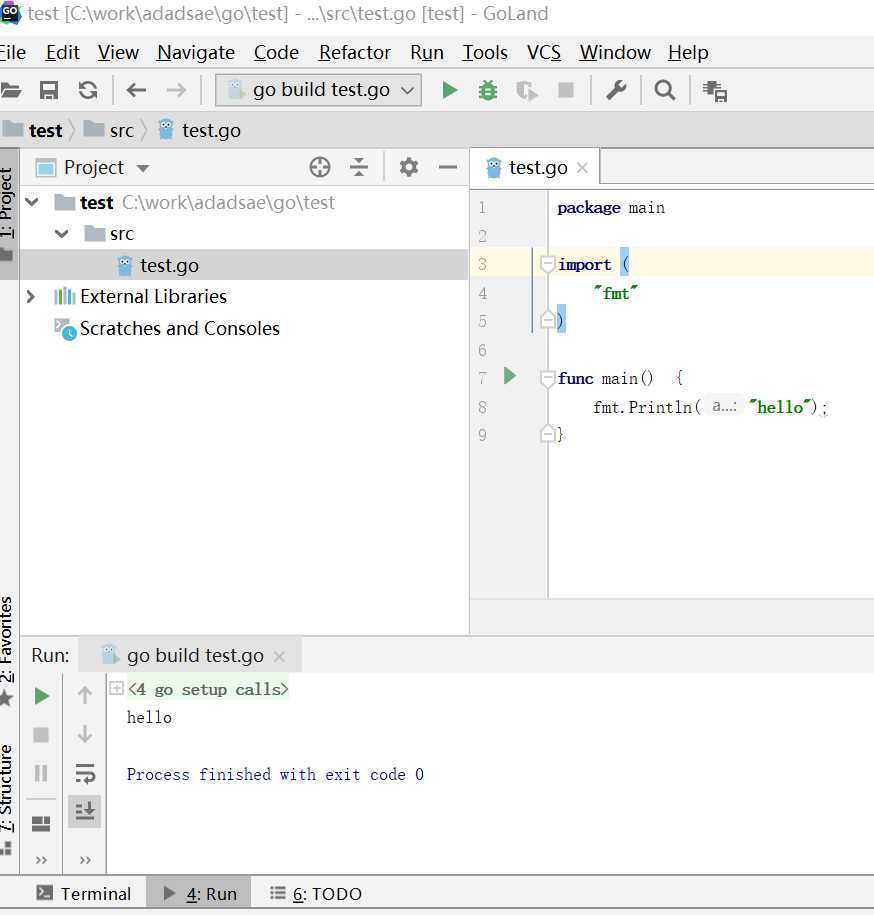Click the run gutter icon beside func main
The image size is (874, 915).
[x=510, y=376]
